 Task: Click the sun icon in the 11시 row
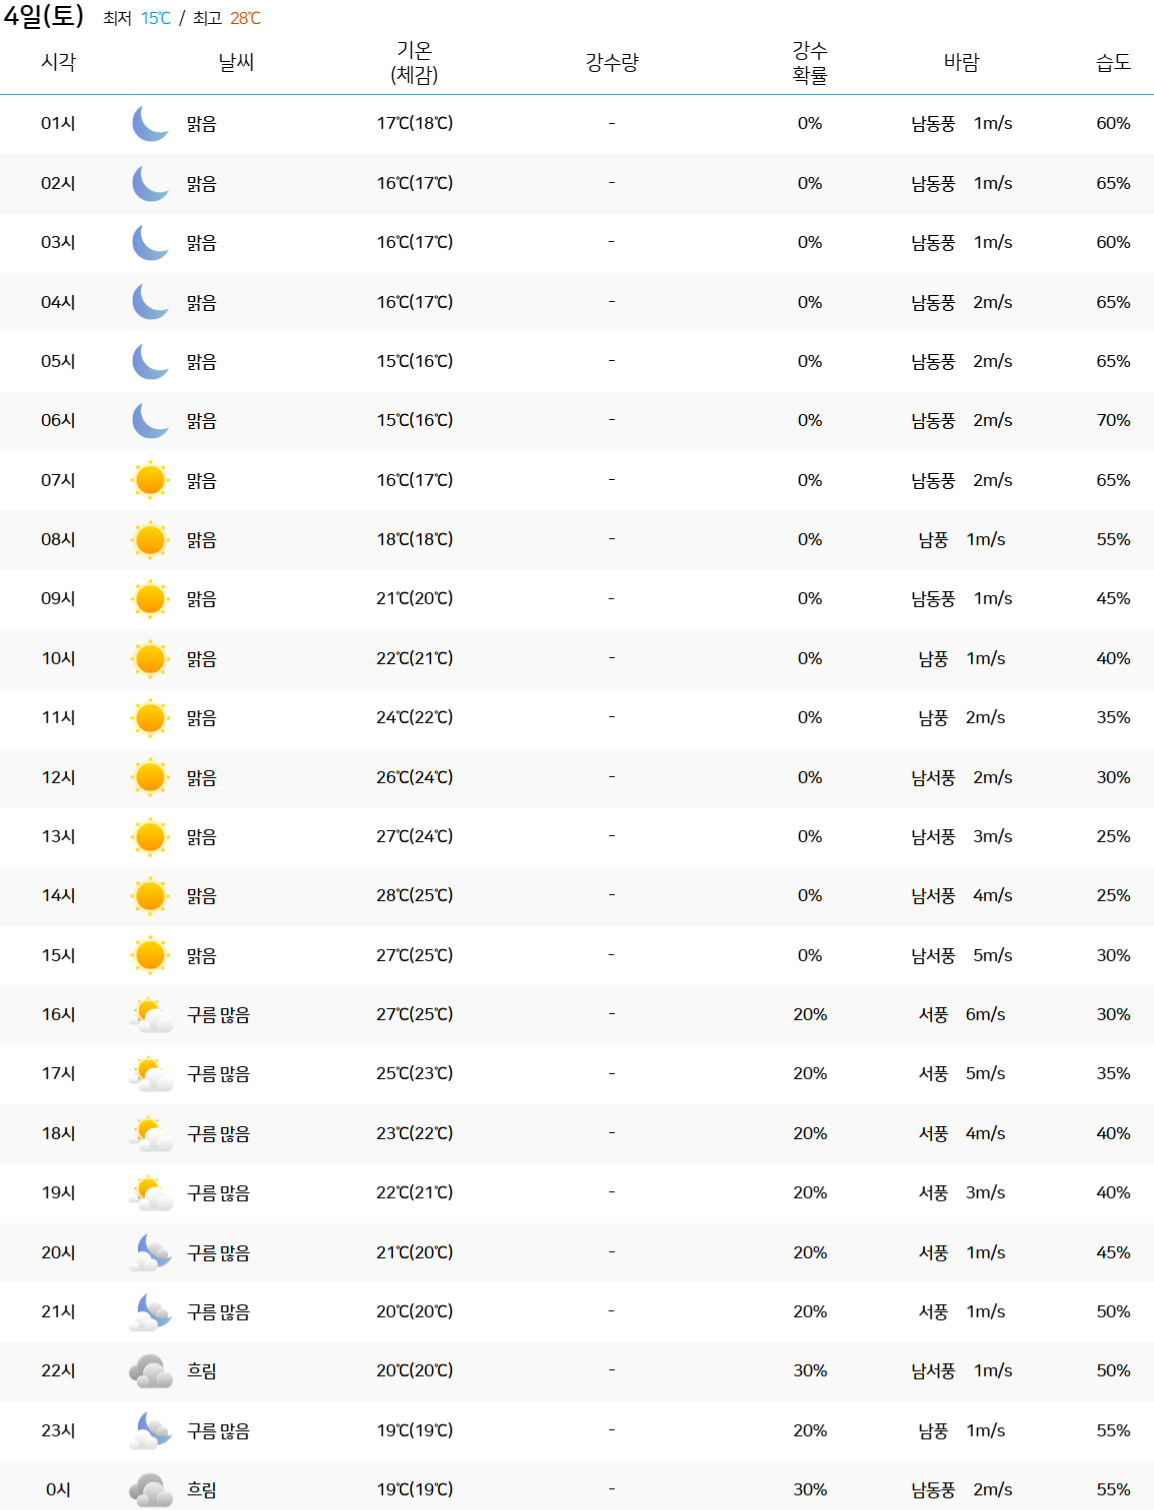150,718
